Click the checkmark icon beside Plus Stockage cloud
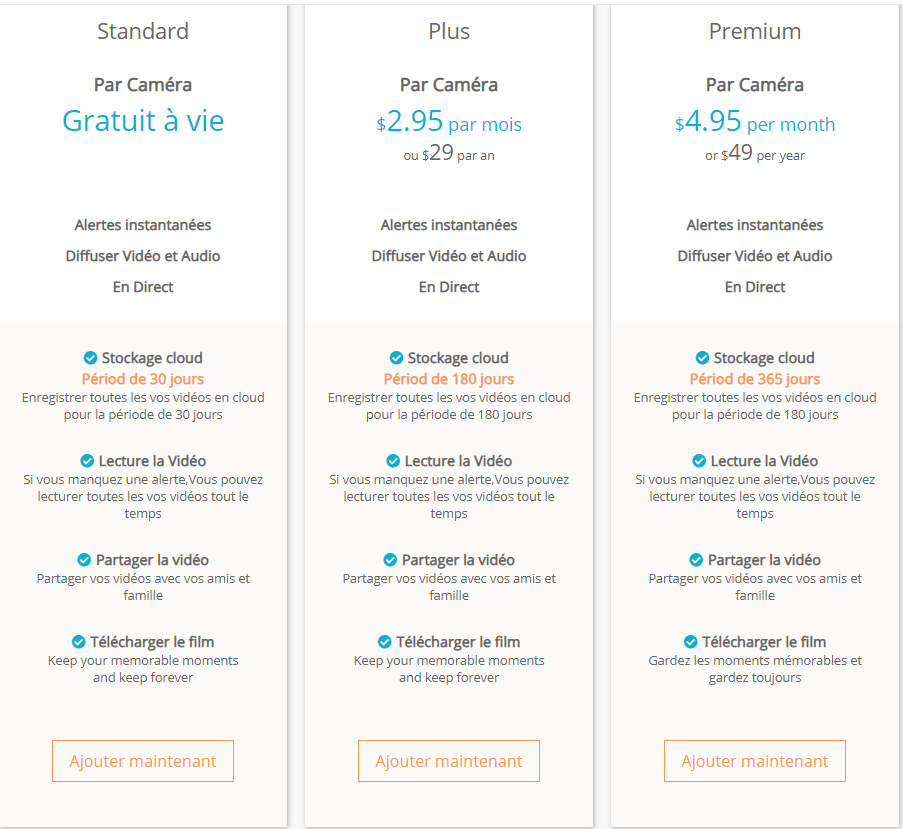This screenshot has height=829, width=903. coord(396,358)
